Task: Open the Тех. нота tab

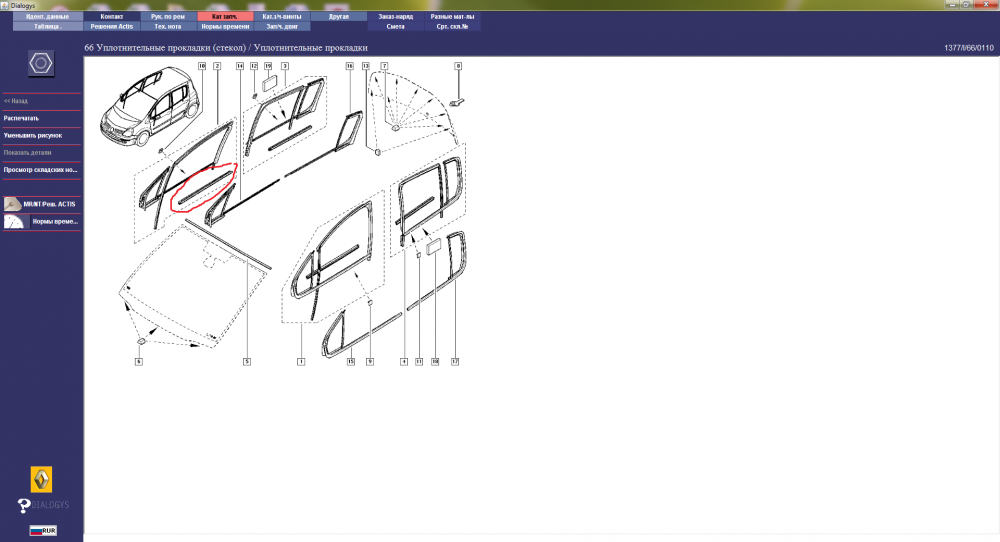Action: click(x=168, y=27)
